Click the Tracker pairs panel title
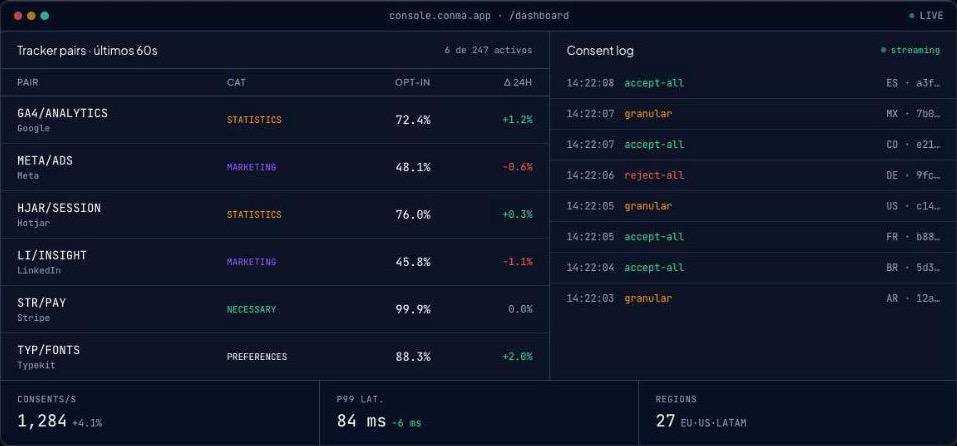The image size is (957, 446). (x=87, y=51)
